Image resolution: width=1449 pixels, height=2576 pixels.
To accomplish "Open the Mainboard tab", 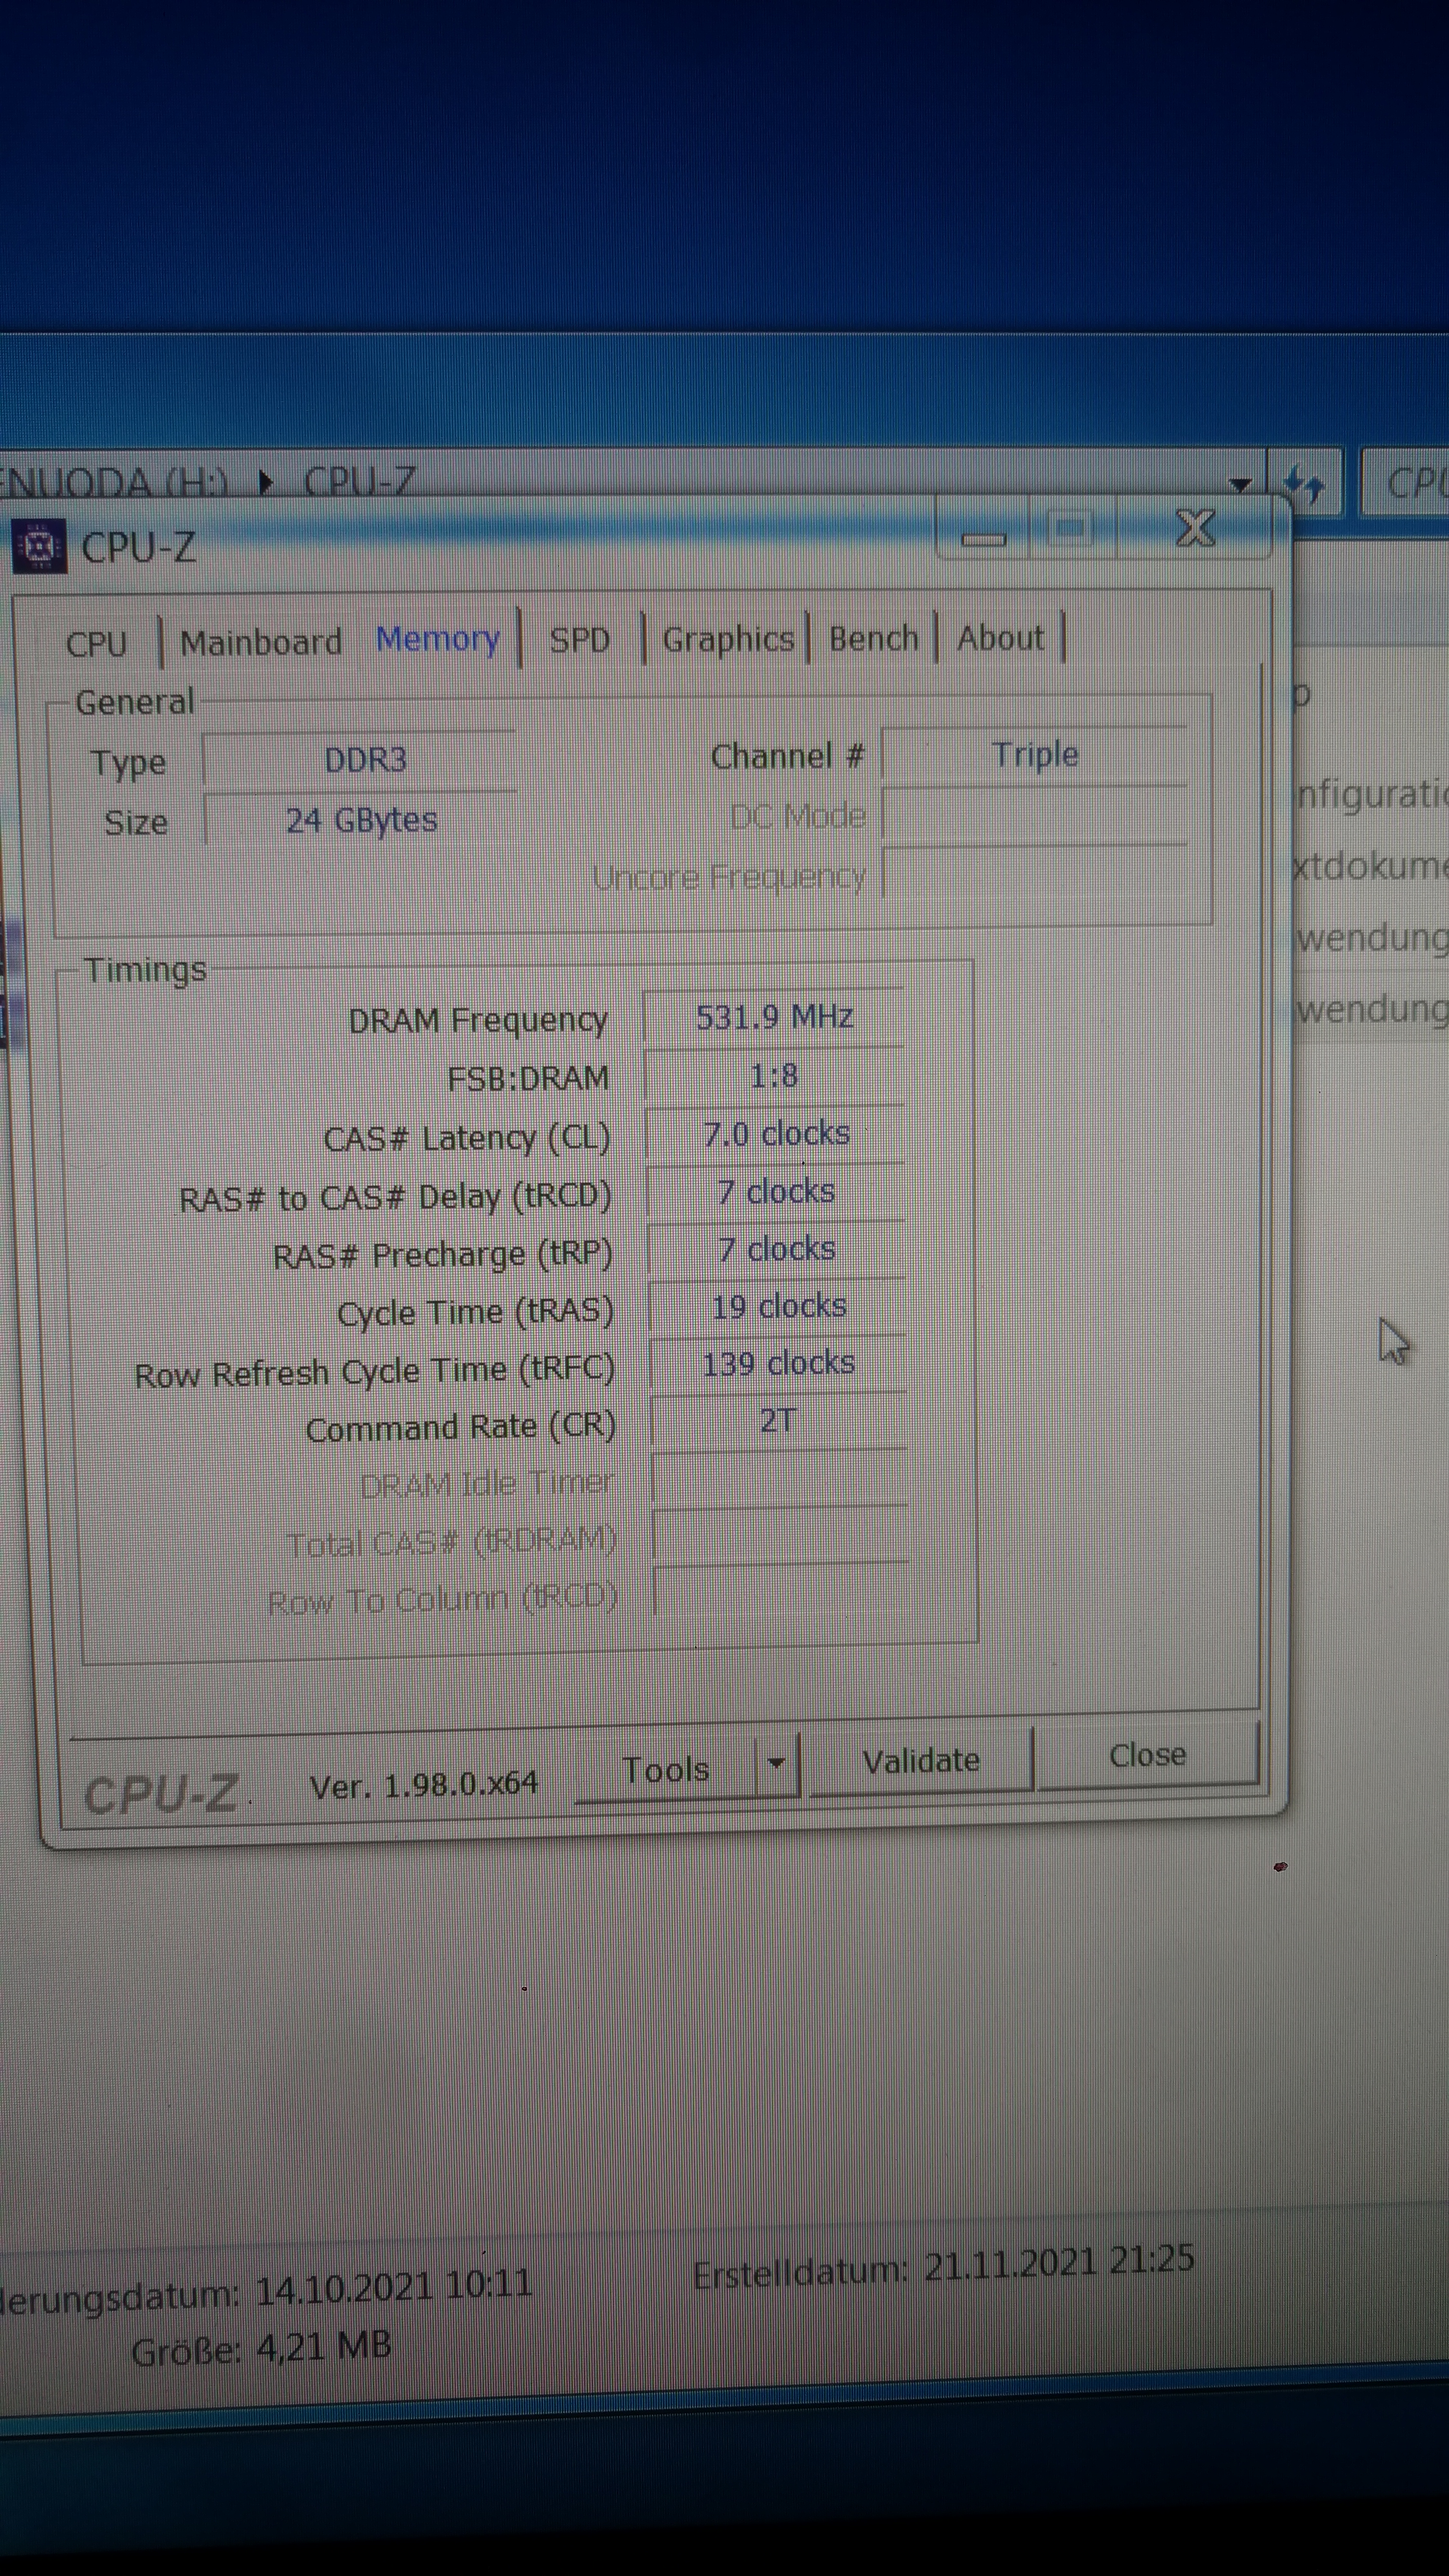I will pos(260,642).
